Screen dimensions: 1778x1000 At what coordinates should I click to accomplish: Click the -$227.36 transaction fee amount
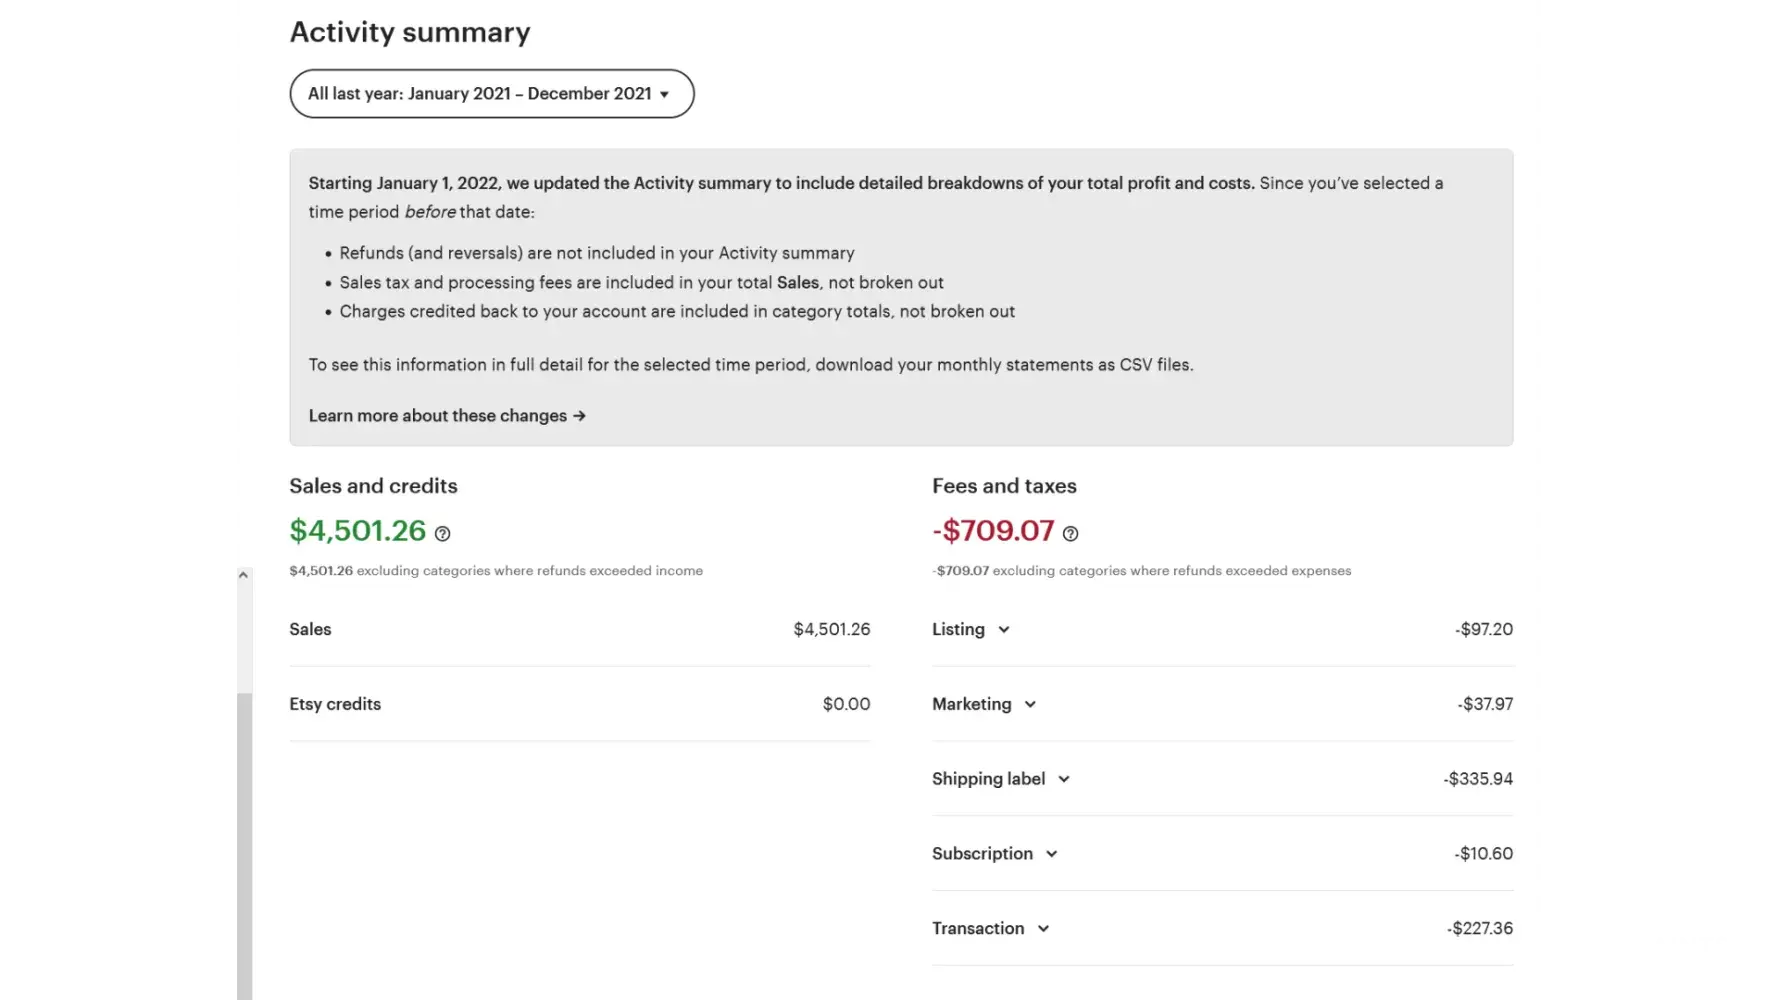1479,929
